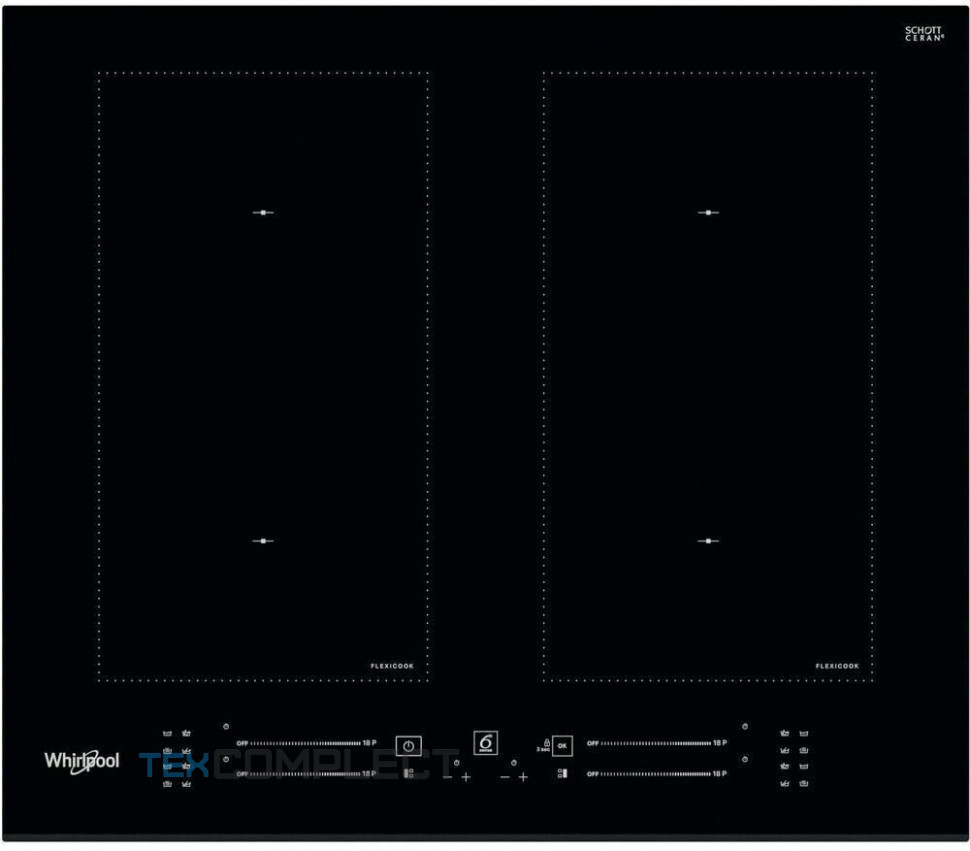
Task: Tap the power on/off button
Action: (x=408, y=746)
